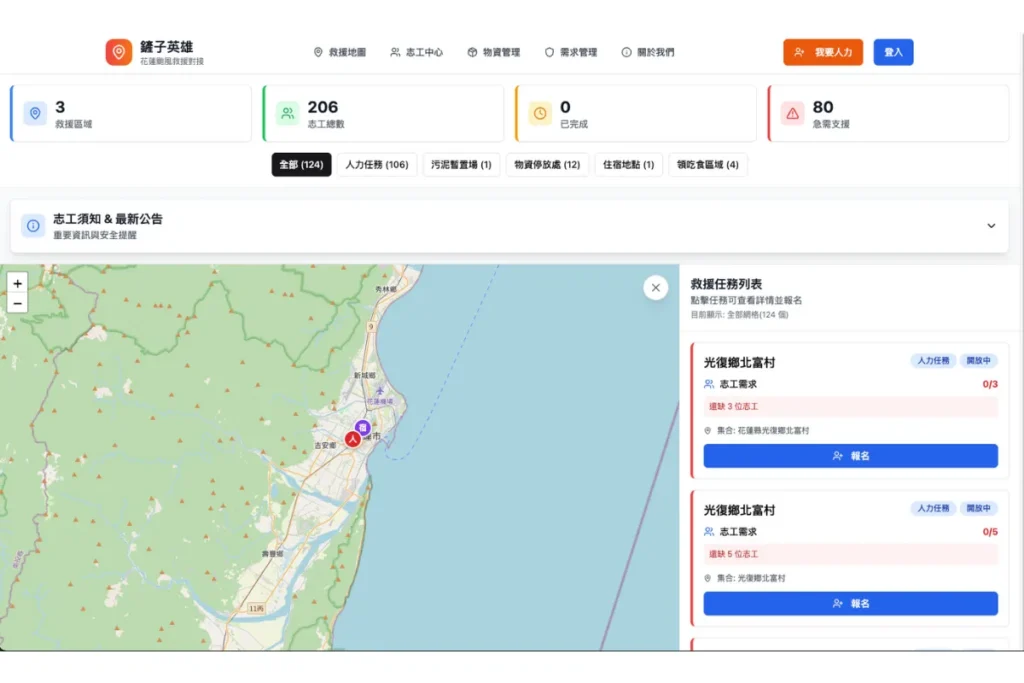Open 志工中心 in the navigation menu
Screen dimensions: 1024x683
coord(417,52)
